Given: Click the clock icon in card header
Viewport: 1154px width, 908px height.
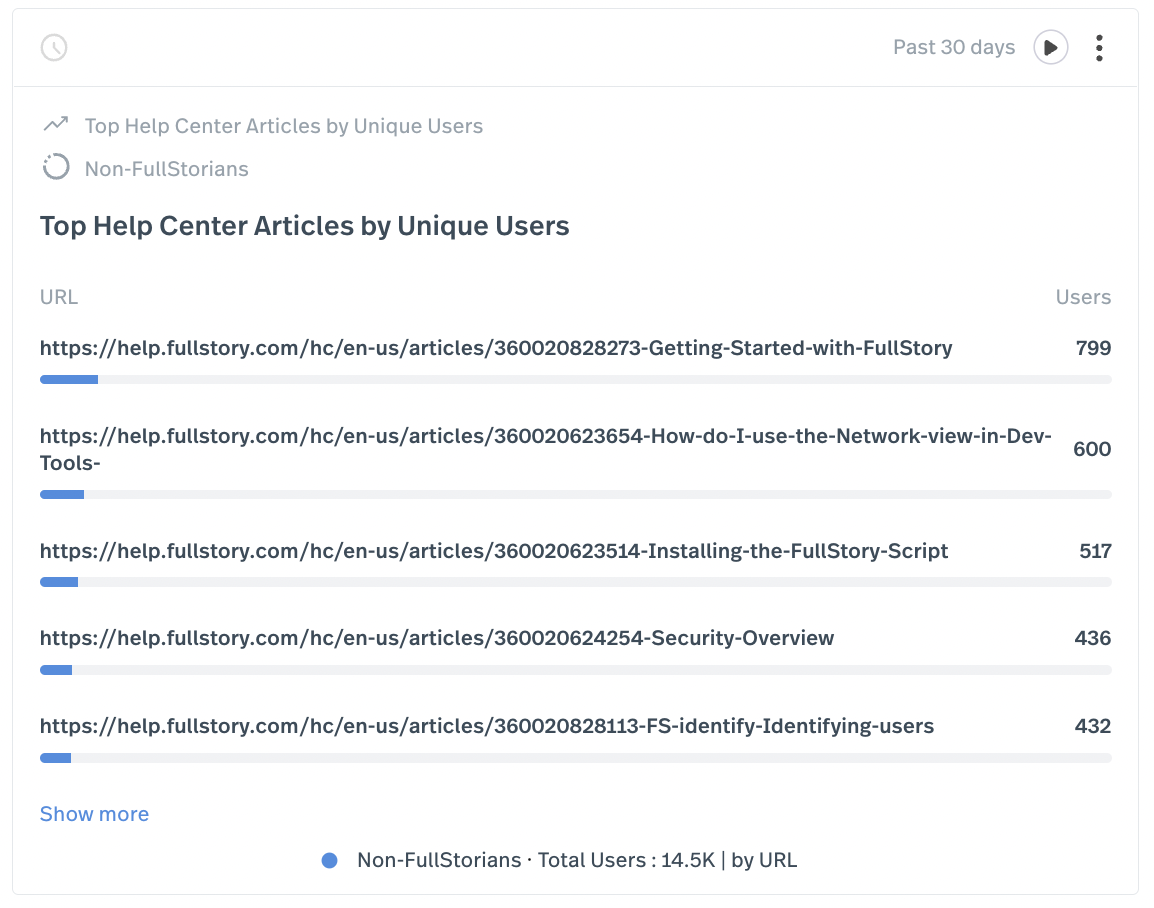Looking at the screenshot, I should (x=54, y=47).
